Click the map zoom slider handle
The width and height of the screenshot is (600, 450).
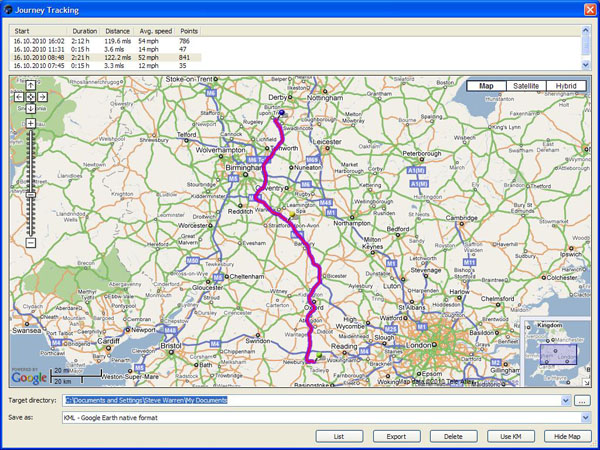coord(31,195)
